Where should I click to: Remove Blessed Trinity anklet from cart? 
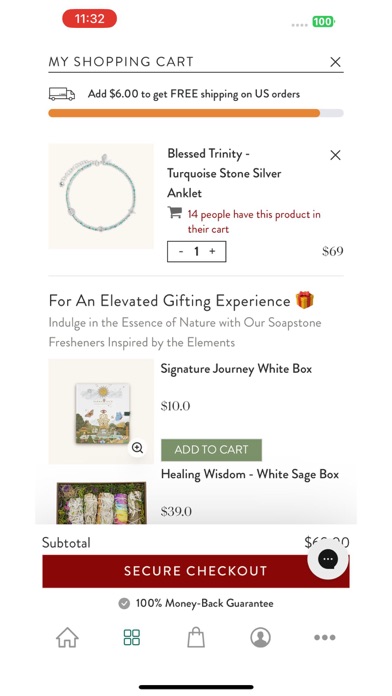[336, 155]
